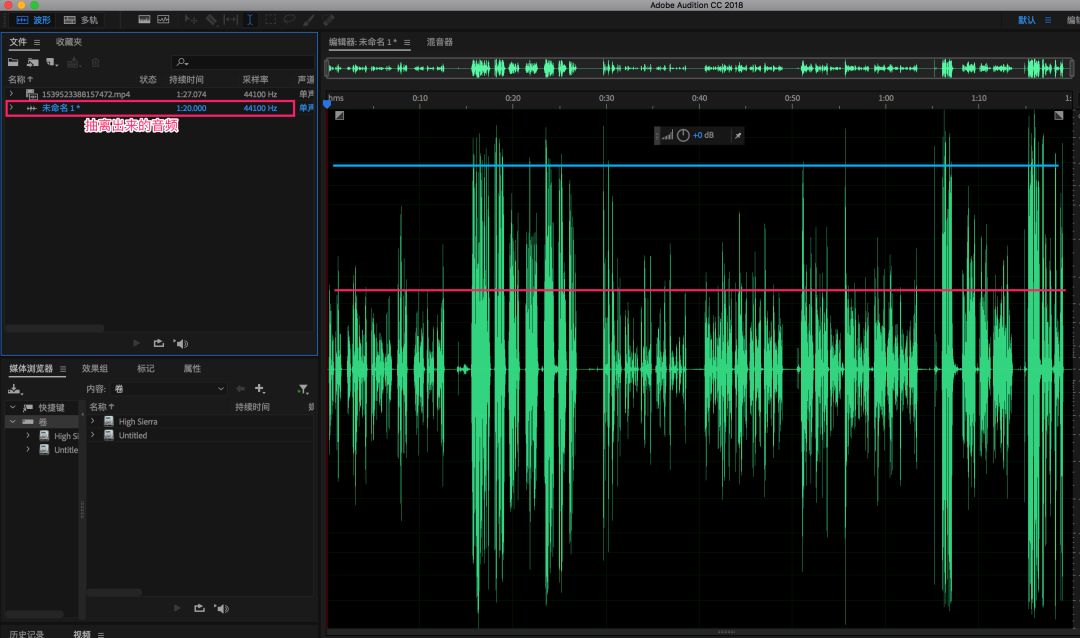The height and width of the screenshot is (638, 1080).
Task: Sort files by 持续时间 column
Action: pos(186,79)
